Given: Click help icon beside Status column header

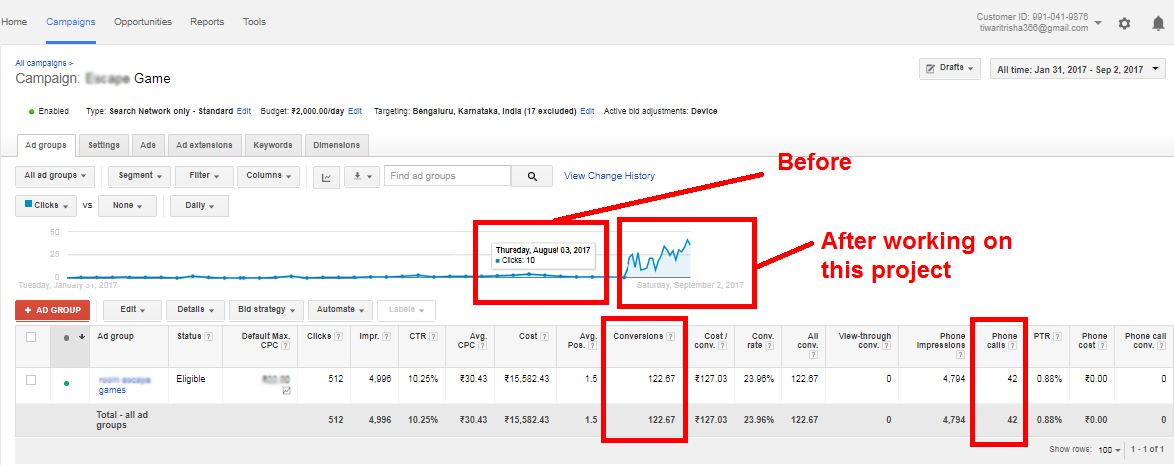Looking at the screenshot, I should (x=208, y=336).
